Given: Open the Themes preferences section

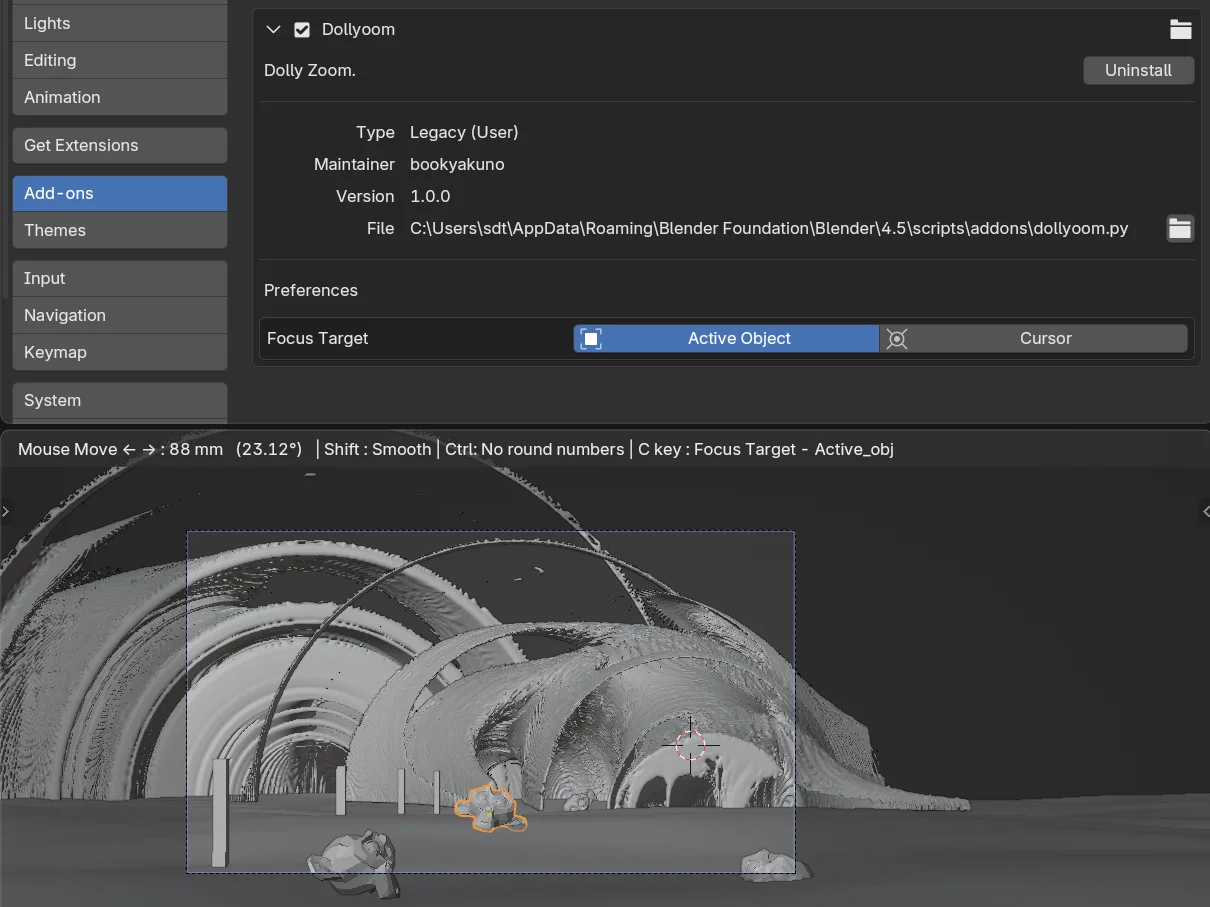Looking at the screenshot, I should (119, 230).
